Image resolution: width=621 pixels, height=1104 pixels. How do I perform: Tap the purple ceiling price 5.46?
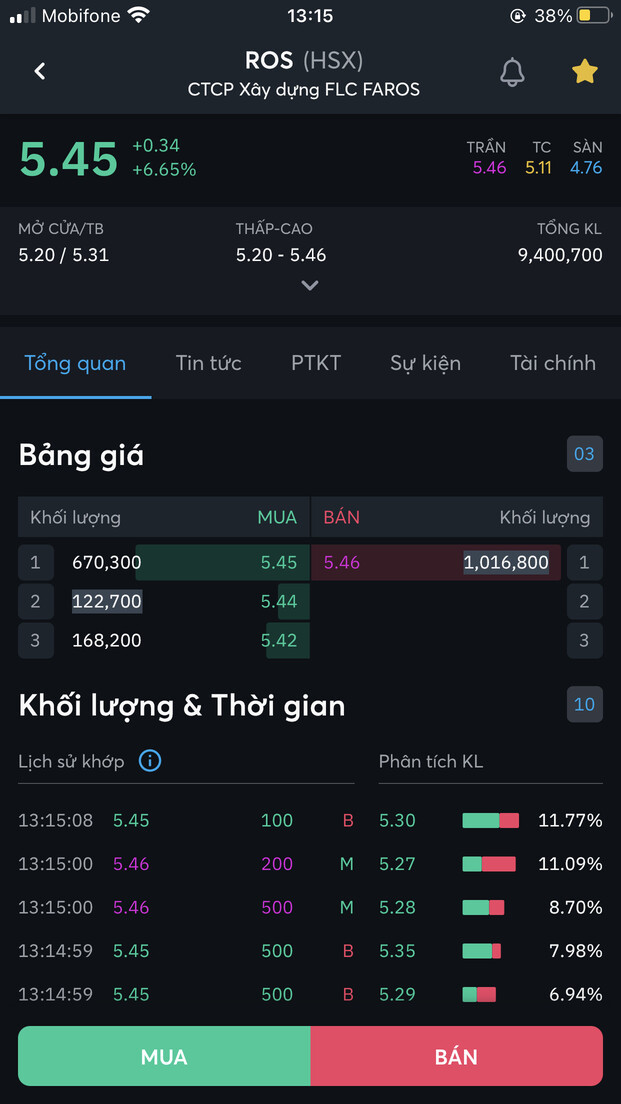pos(489,168)
